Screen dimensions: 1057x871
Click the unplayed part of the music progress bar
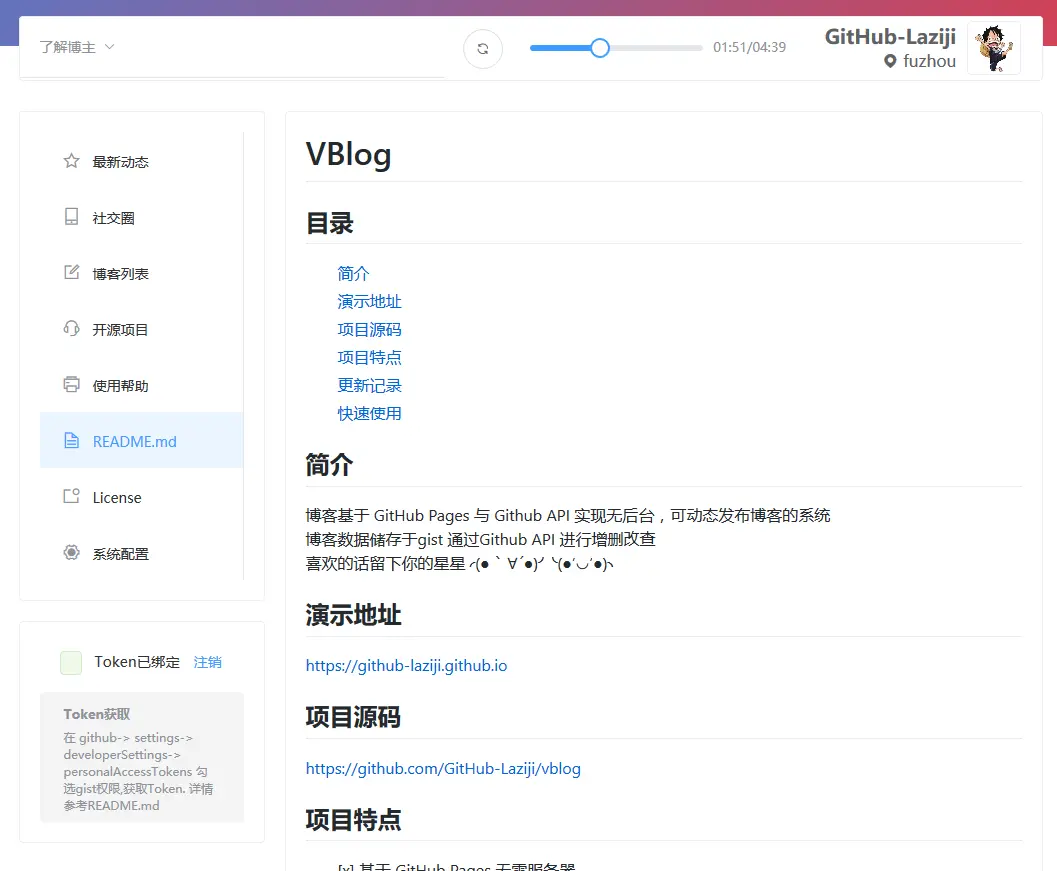[x=656, y=48]
